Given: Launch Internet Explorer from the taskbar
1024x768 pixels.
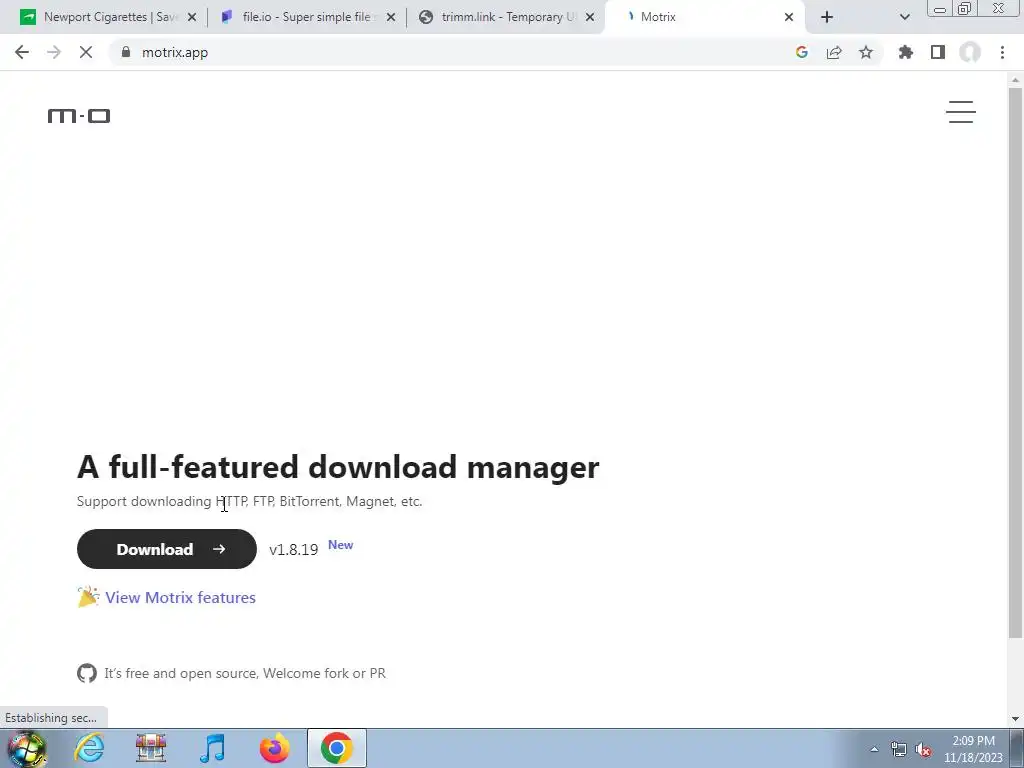Looking at the screenshot, I should [89, 748].
